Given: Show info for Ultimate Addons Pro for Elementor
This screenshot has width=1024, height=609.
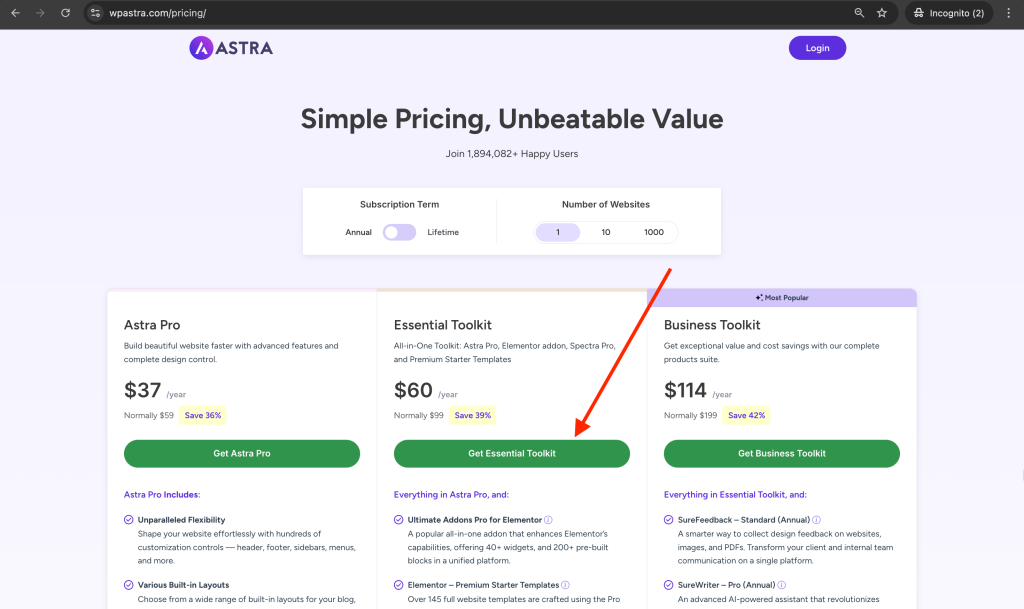Looking at the screenshot, I should [x=549, y=520].
